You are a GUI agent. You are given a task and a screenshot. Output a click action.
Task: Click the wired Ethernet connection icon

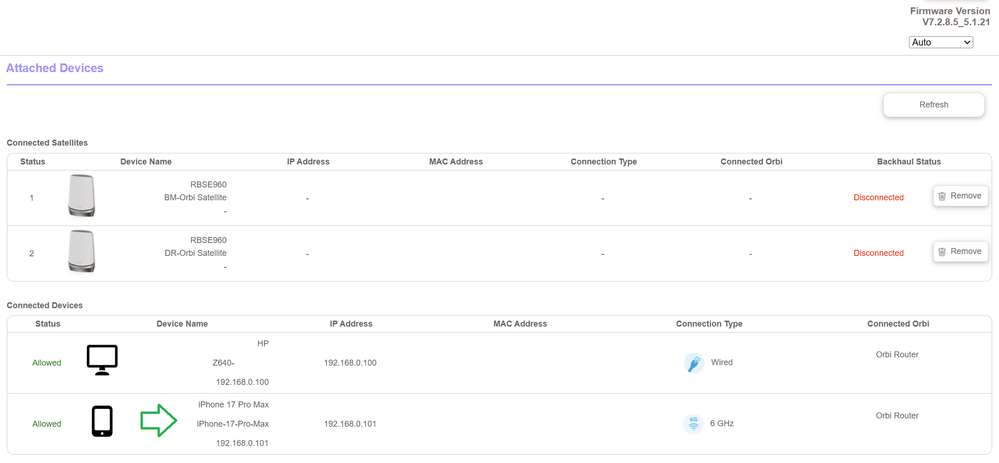693,363
